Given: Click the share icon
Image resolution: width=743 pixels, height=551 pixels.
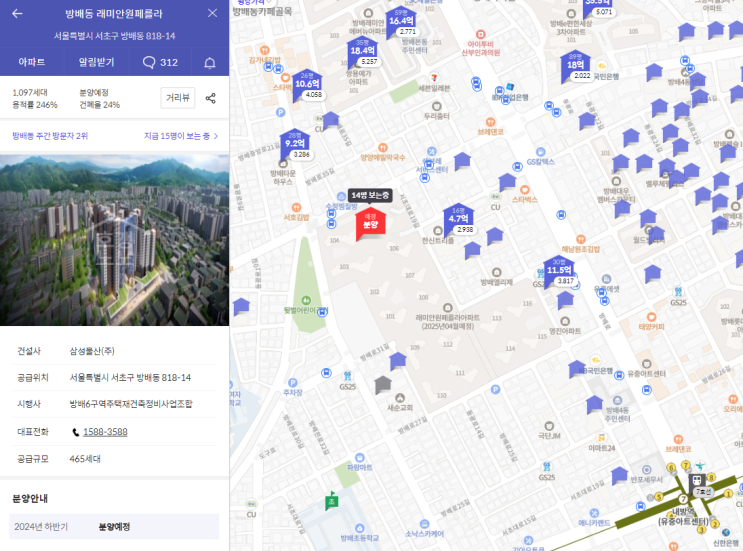Looking at the screenshot, I should (210, 98).
